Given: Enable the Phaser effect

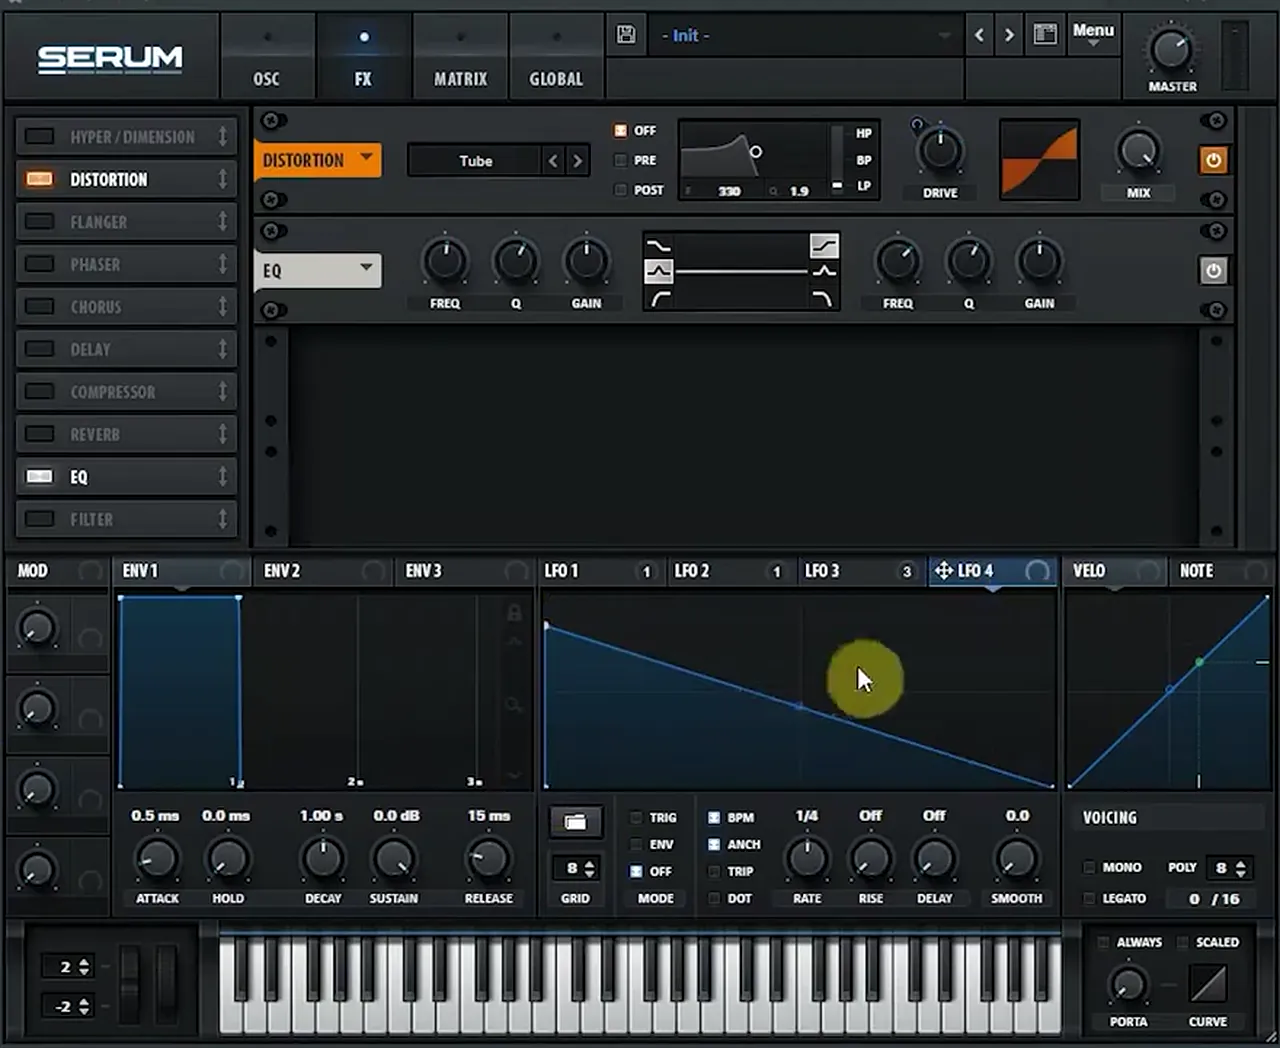Looking at the screenshot, I should tap(39, 264).
